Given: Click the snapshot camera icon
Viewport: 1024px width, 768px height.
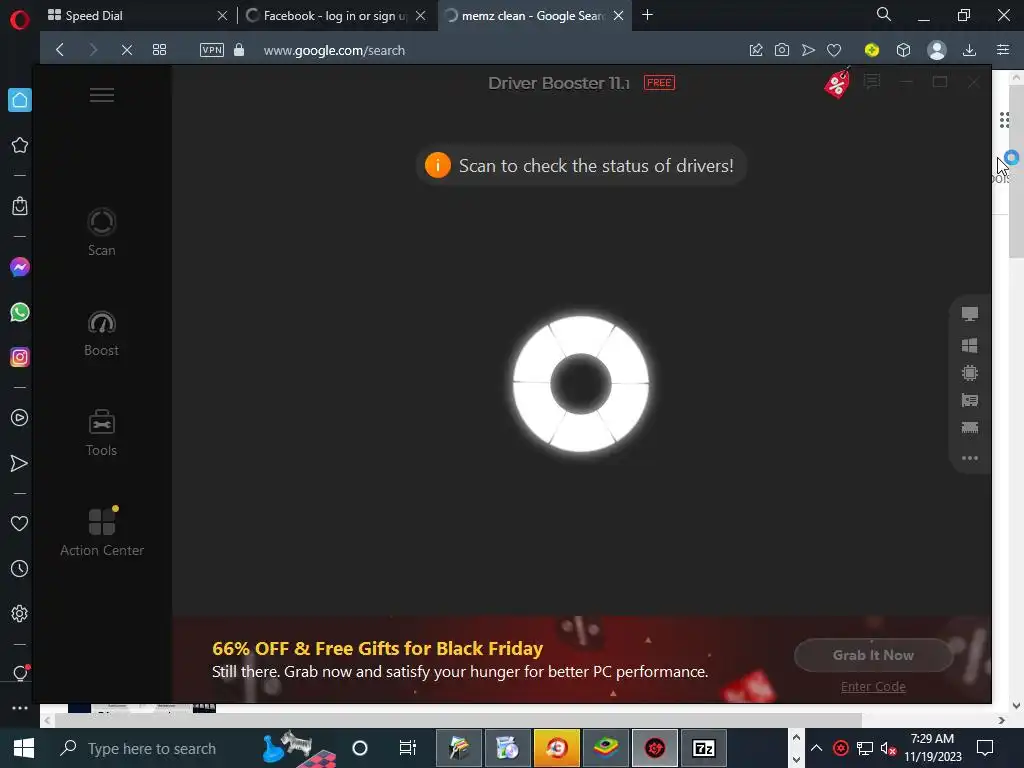Looking at the screenshot, I should [782, 50].
